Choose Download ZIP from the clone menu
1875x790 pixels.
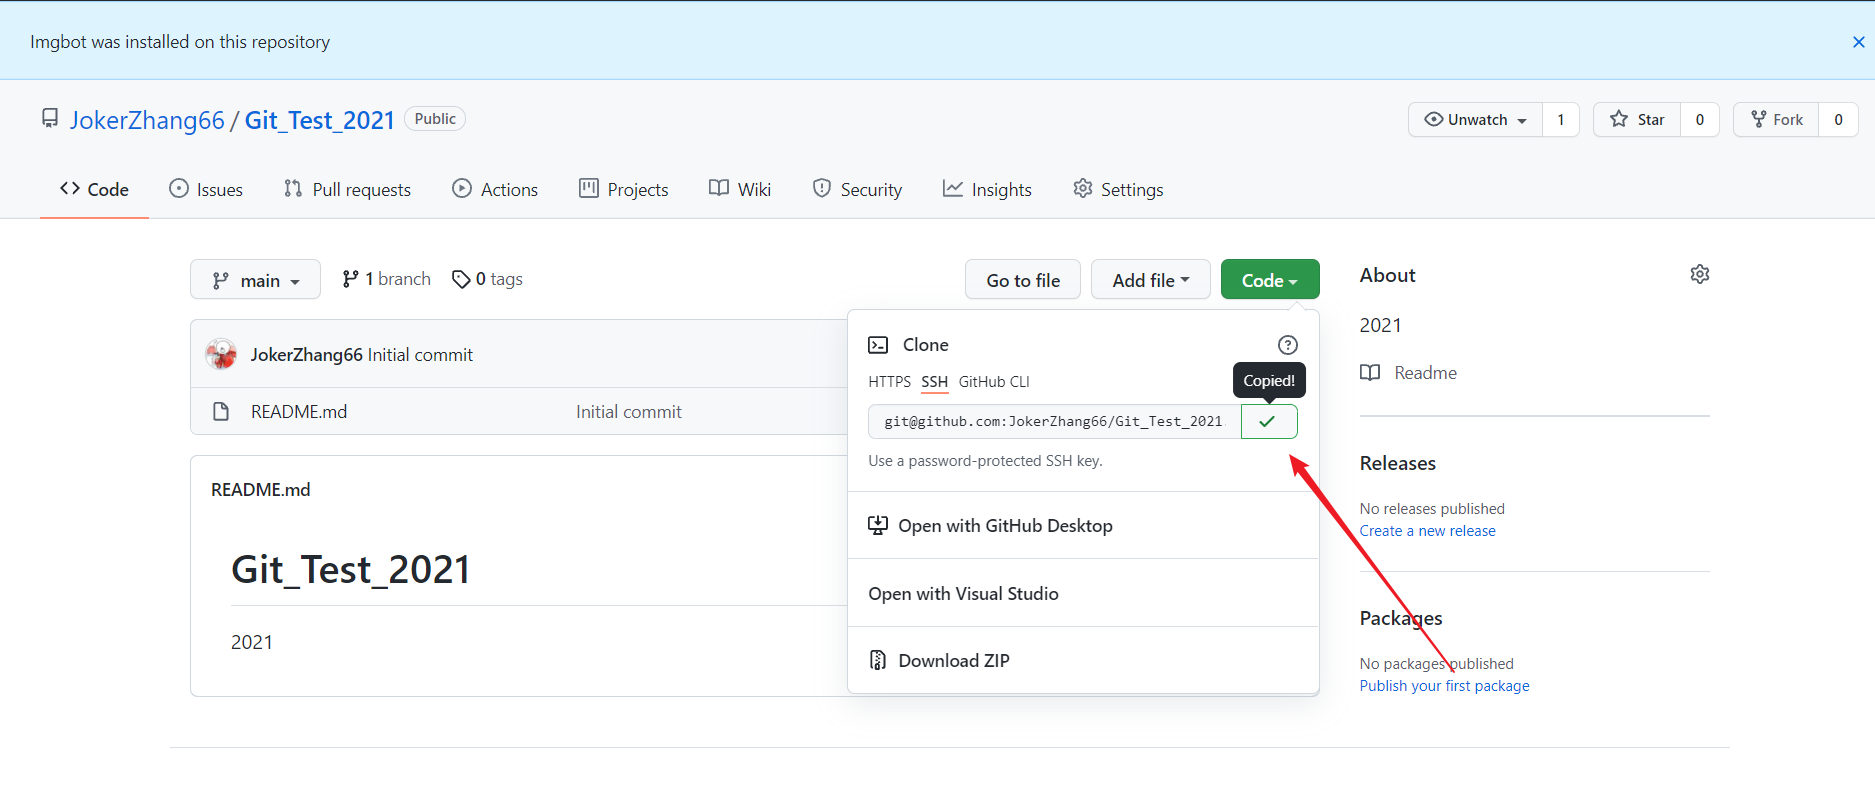tap(953, 661)
